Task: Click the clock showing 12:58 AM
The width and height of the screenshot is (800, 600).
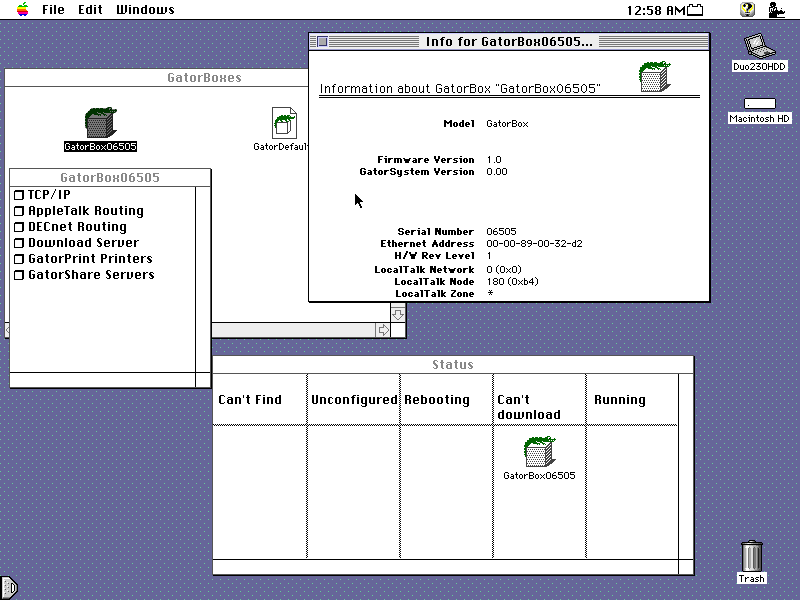Action: coord(656,10)
